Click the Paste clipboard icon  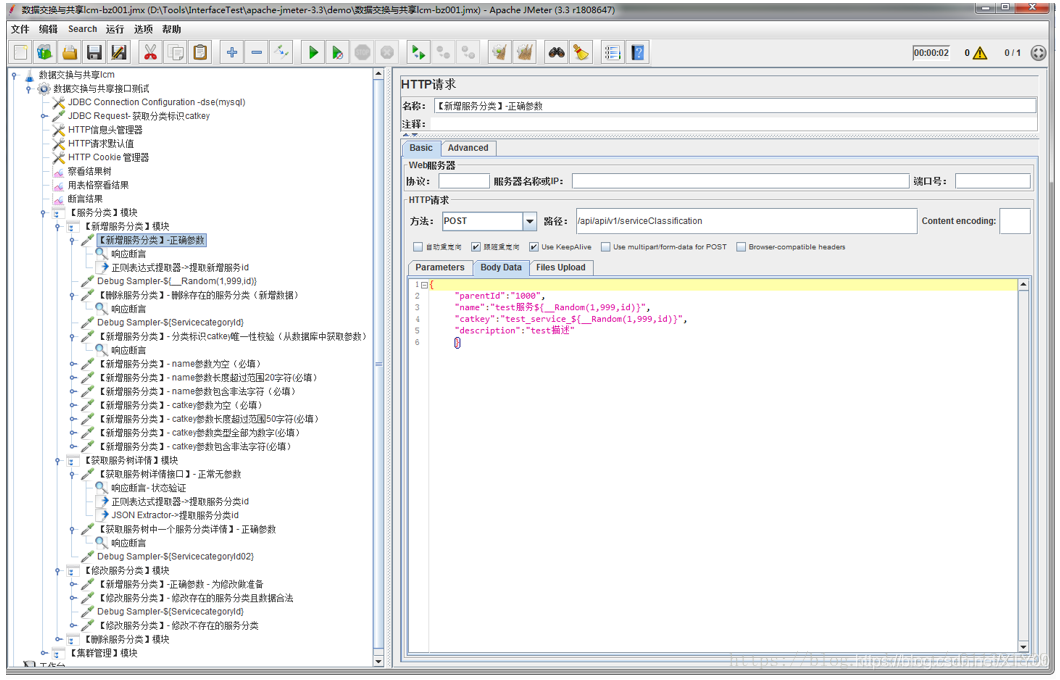point(200,52)
